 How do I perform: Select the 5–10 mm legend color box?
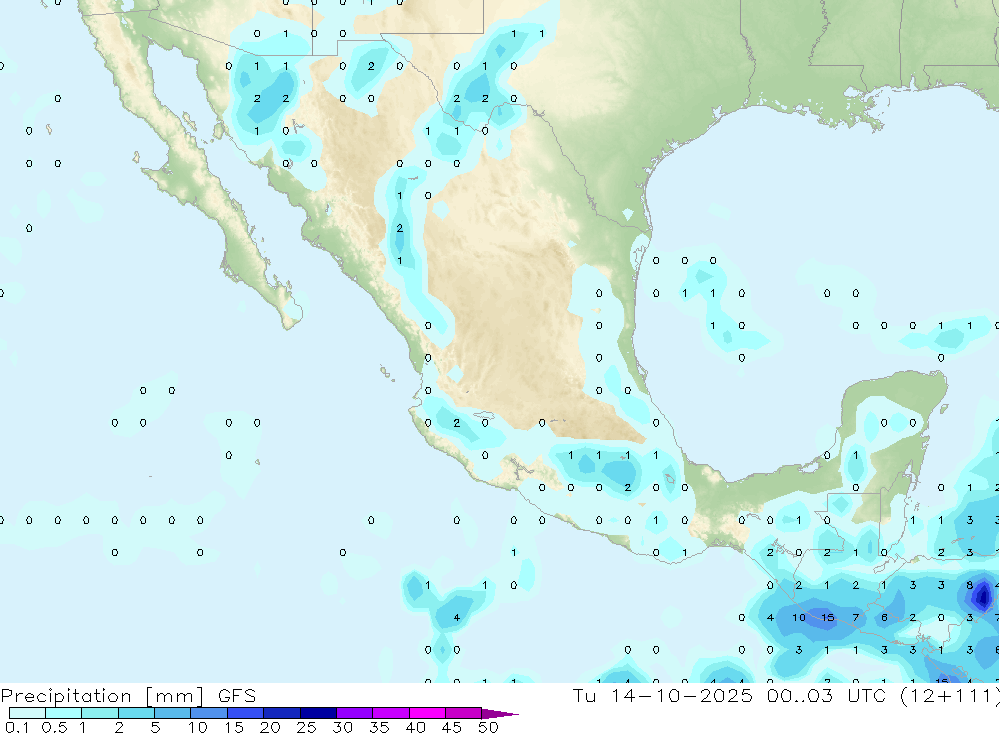coord(173,713)
